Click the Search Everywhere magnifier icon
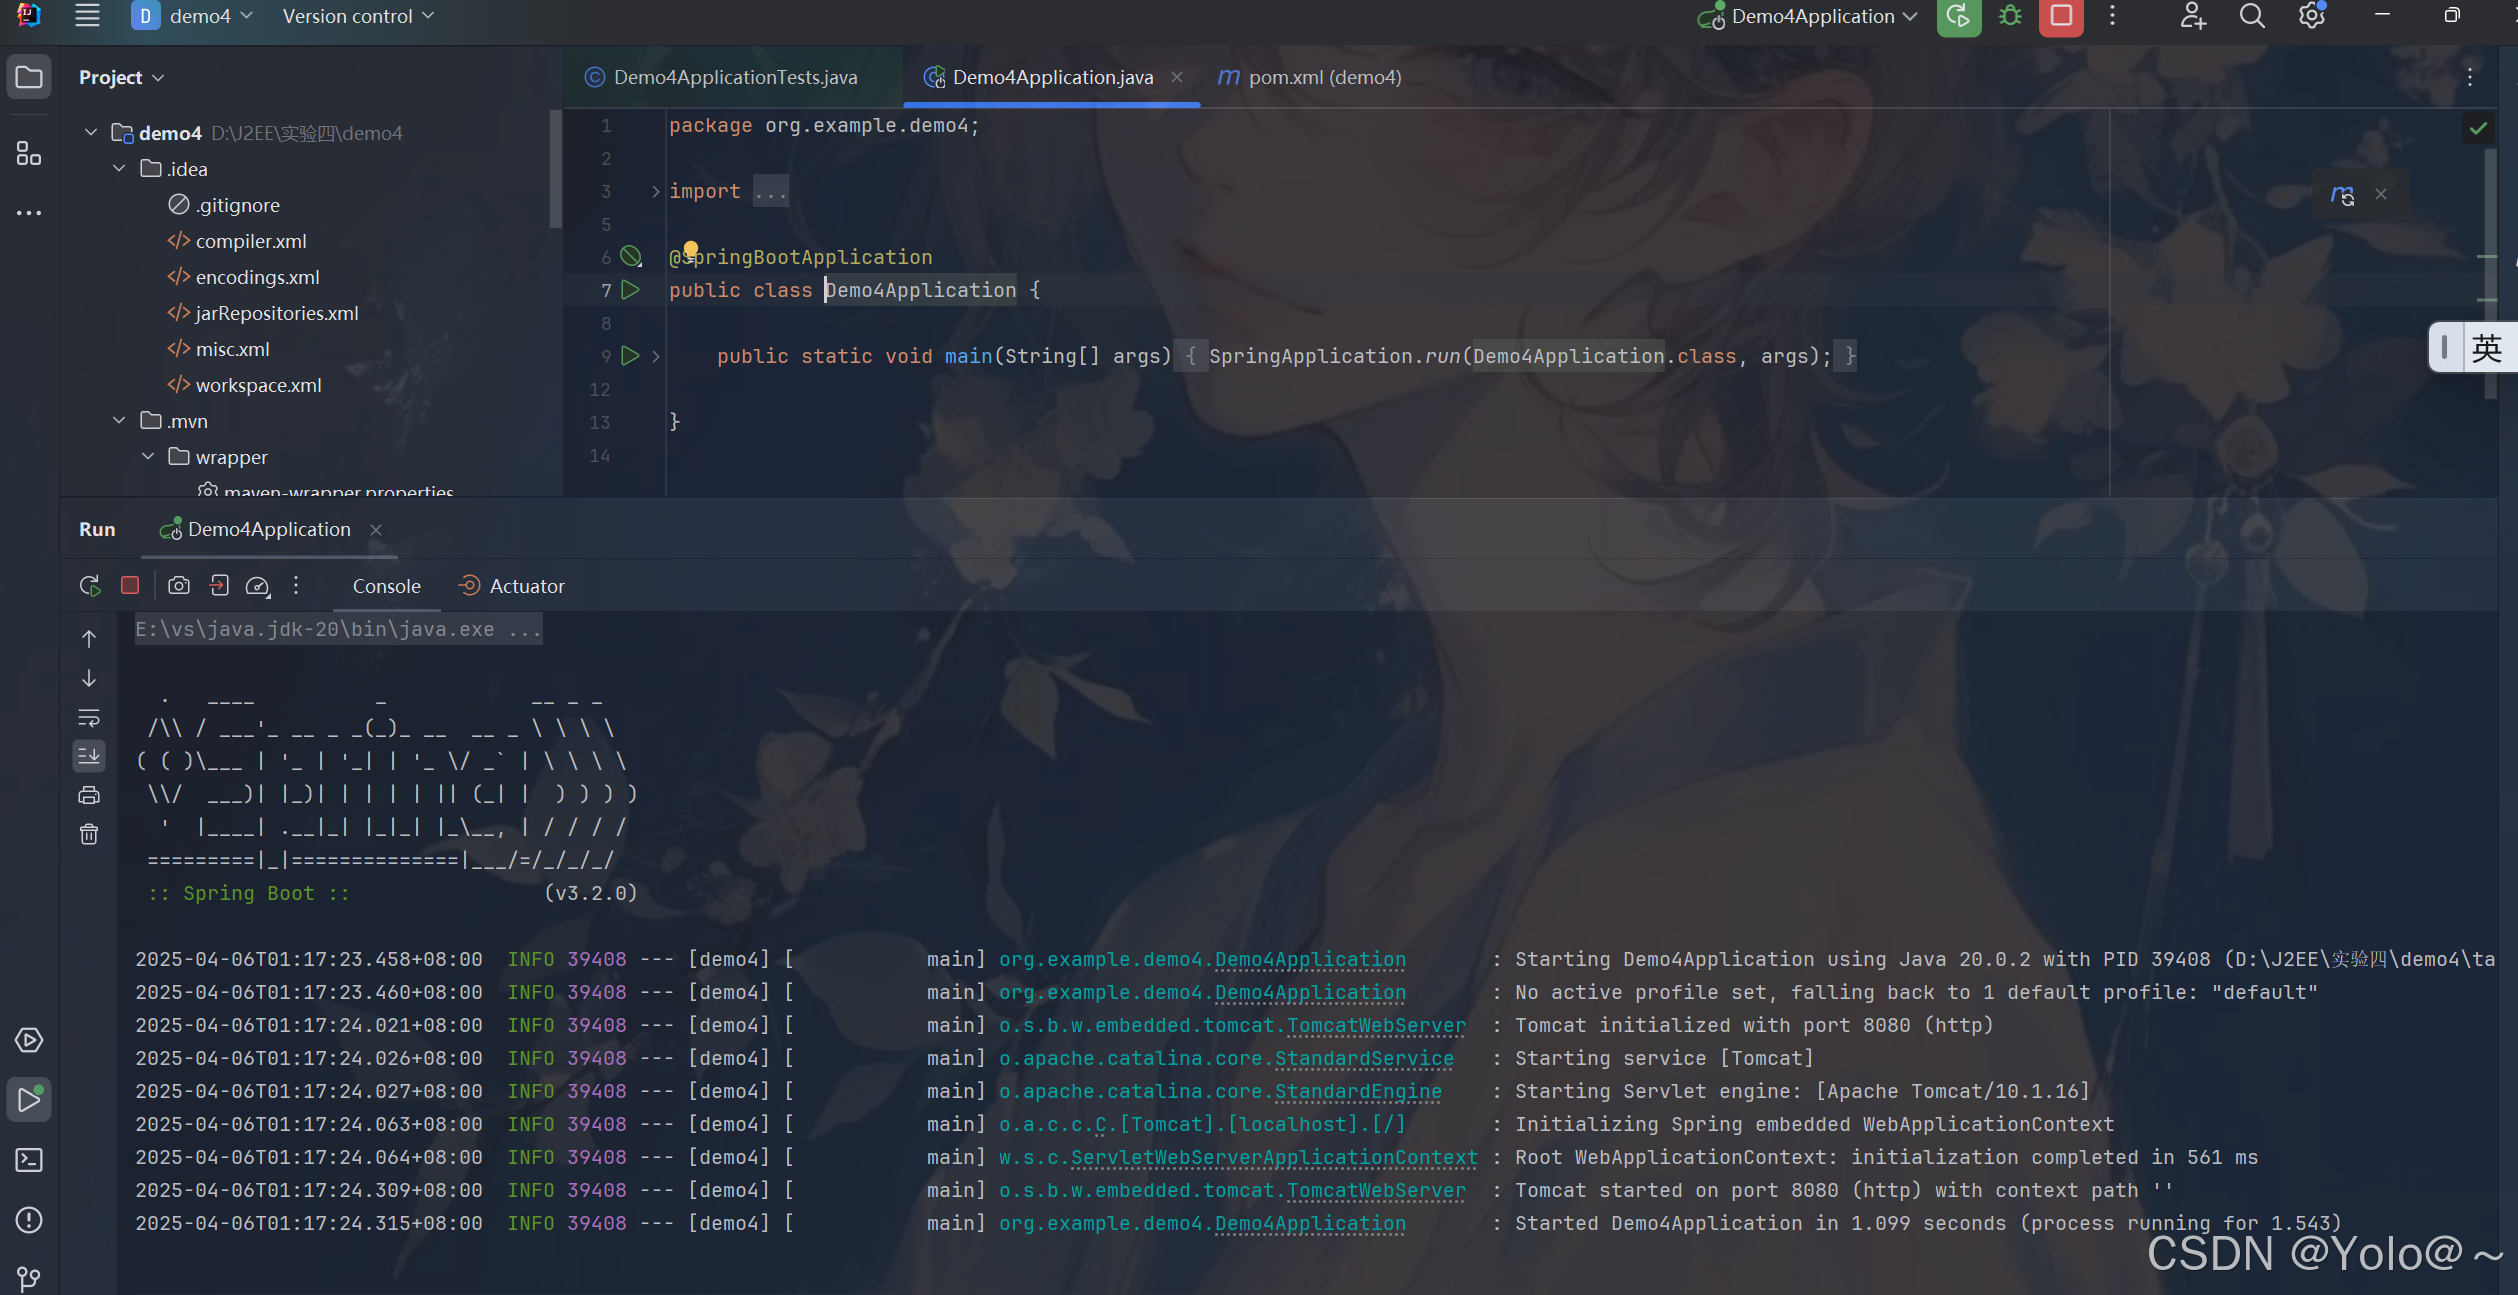The image size is (2518, 1295). pyautogui.click(x=2252, y=17)
